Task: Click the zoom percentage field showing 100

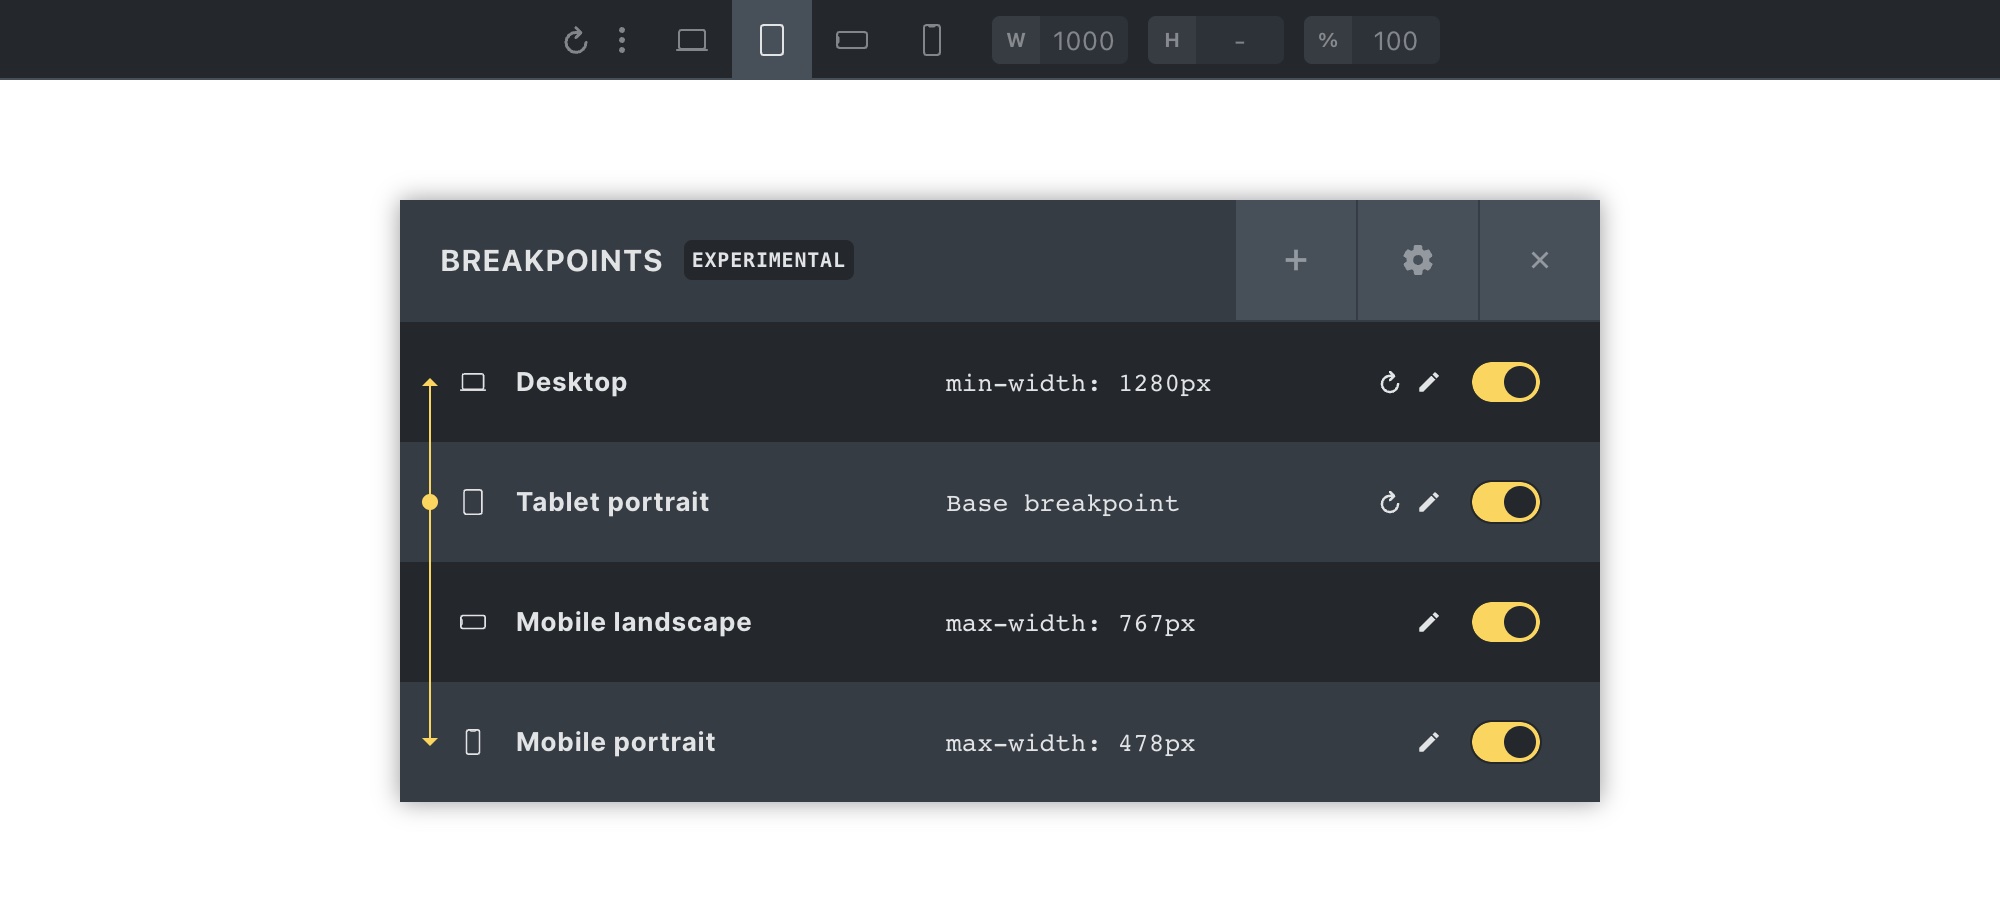Action: [x=1395, y=41]
